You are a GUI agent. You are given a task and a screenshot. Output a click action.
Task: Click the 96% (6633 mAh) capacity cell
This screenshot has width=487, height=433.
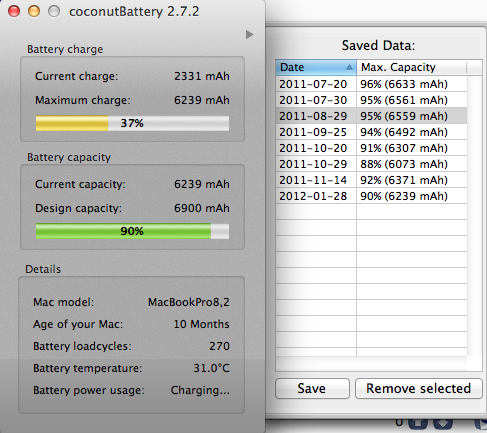[412, 84]
